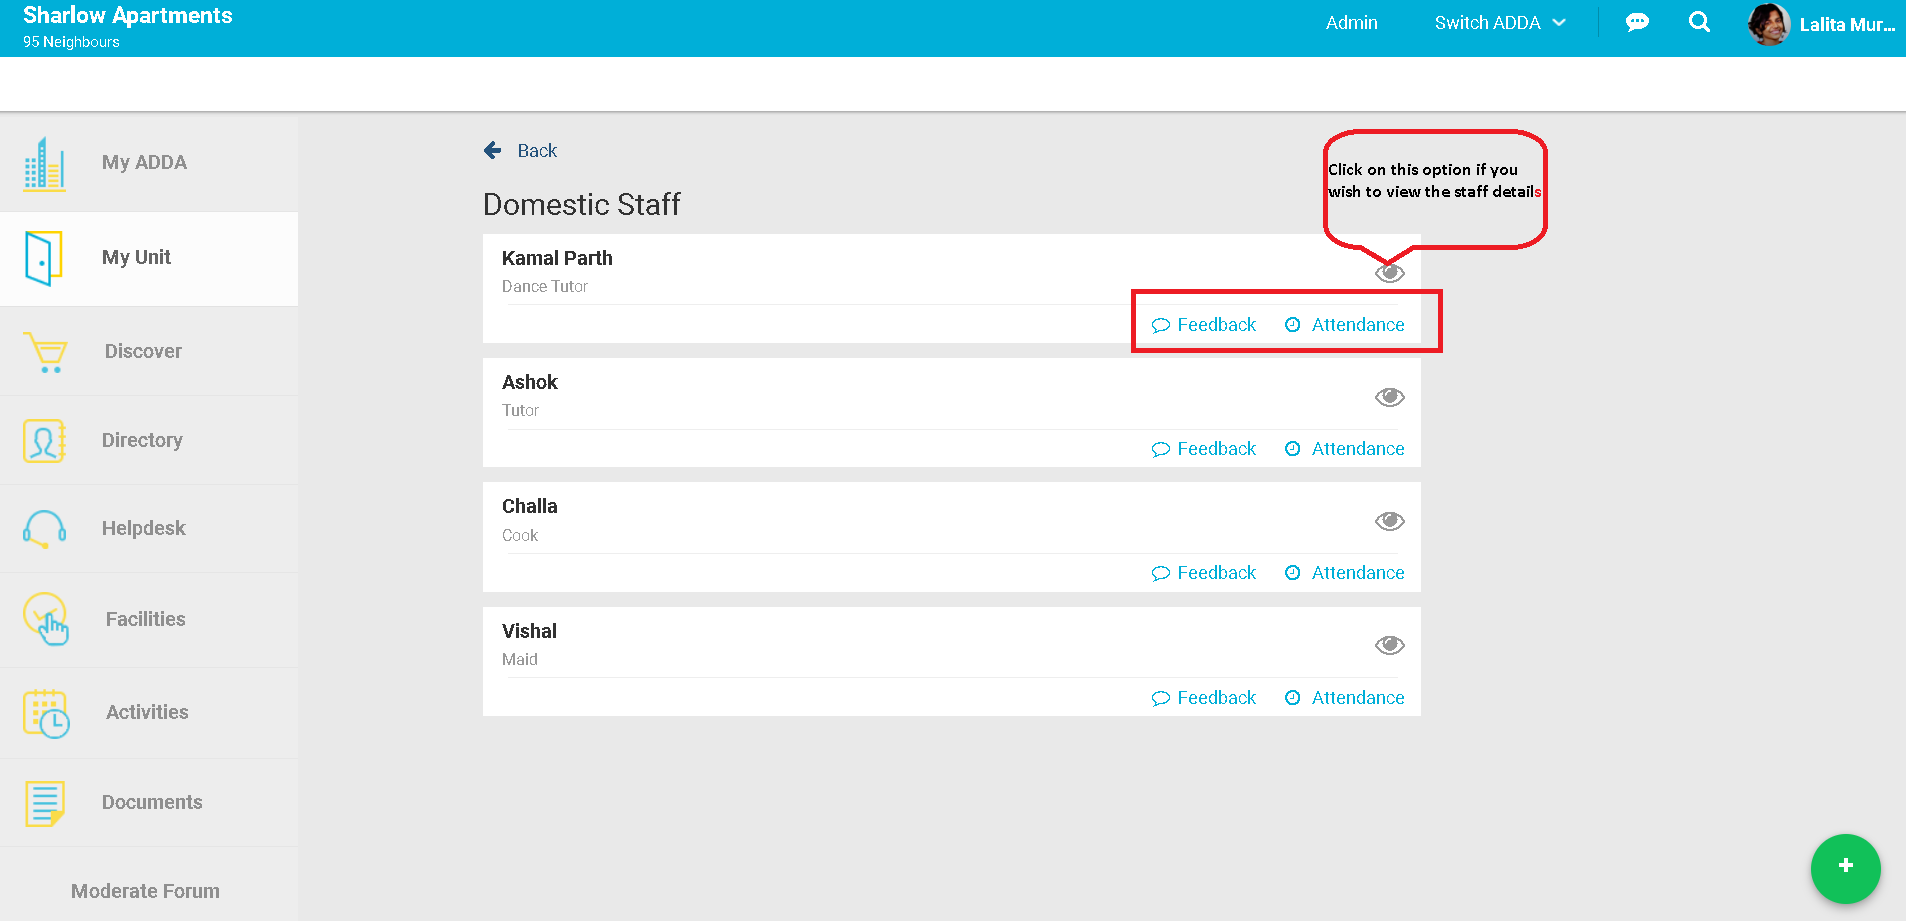This screenshot has width=1906, height=921.
Task: View Vishal staff details eye icon
Action: [x=1390, y=645]
